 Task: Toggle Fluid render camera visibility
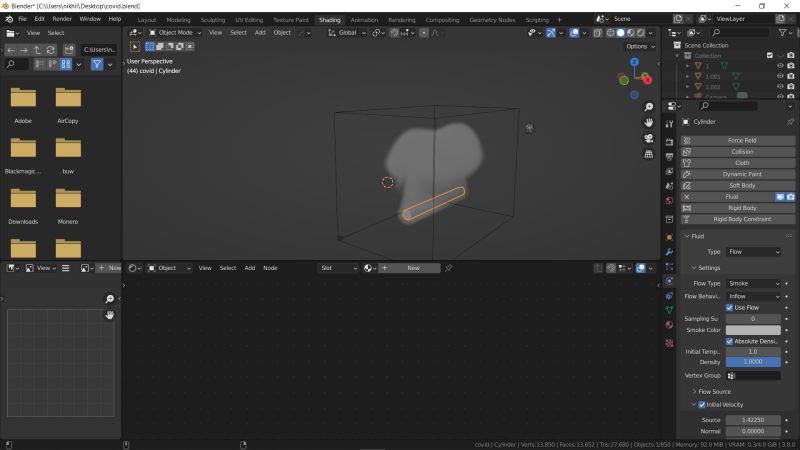pyautogui.click(x=790, y=197)
